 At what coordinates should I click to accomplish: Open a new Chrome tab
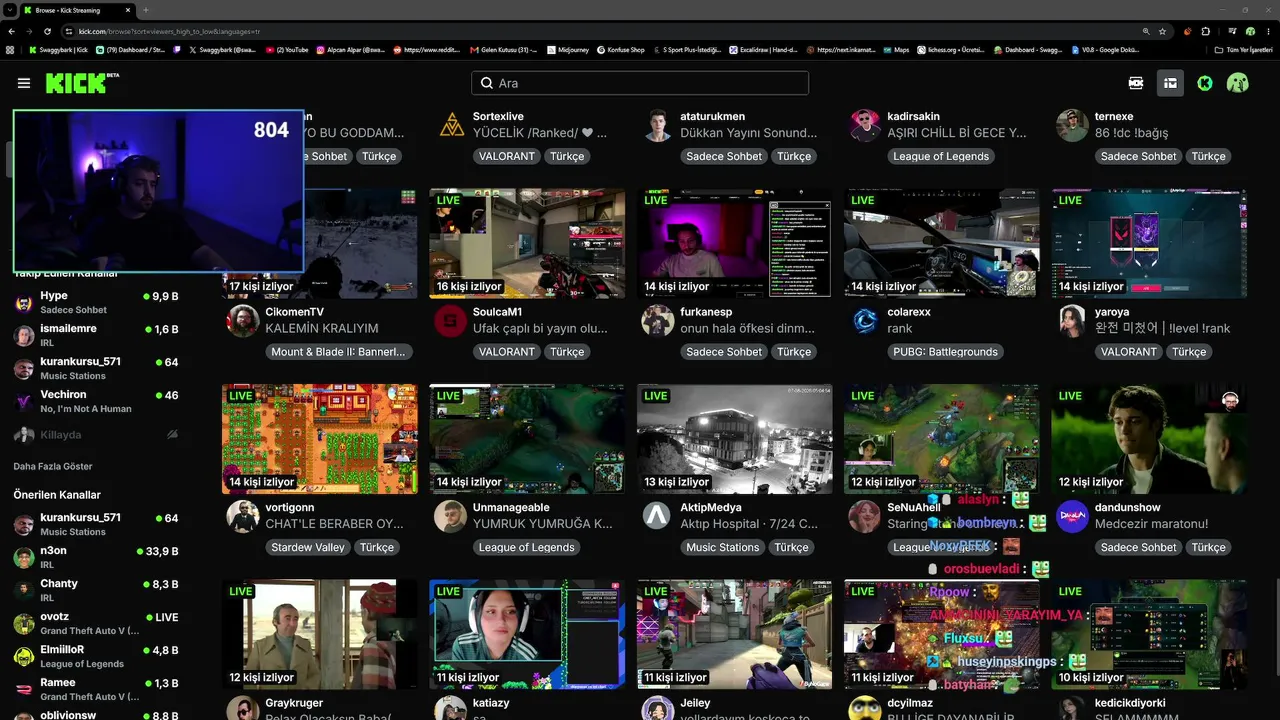146,10
